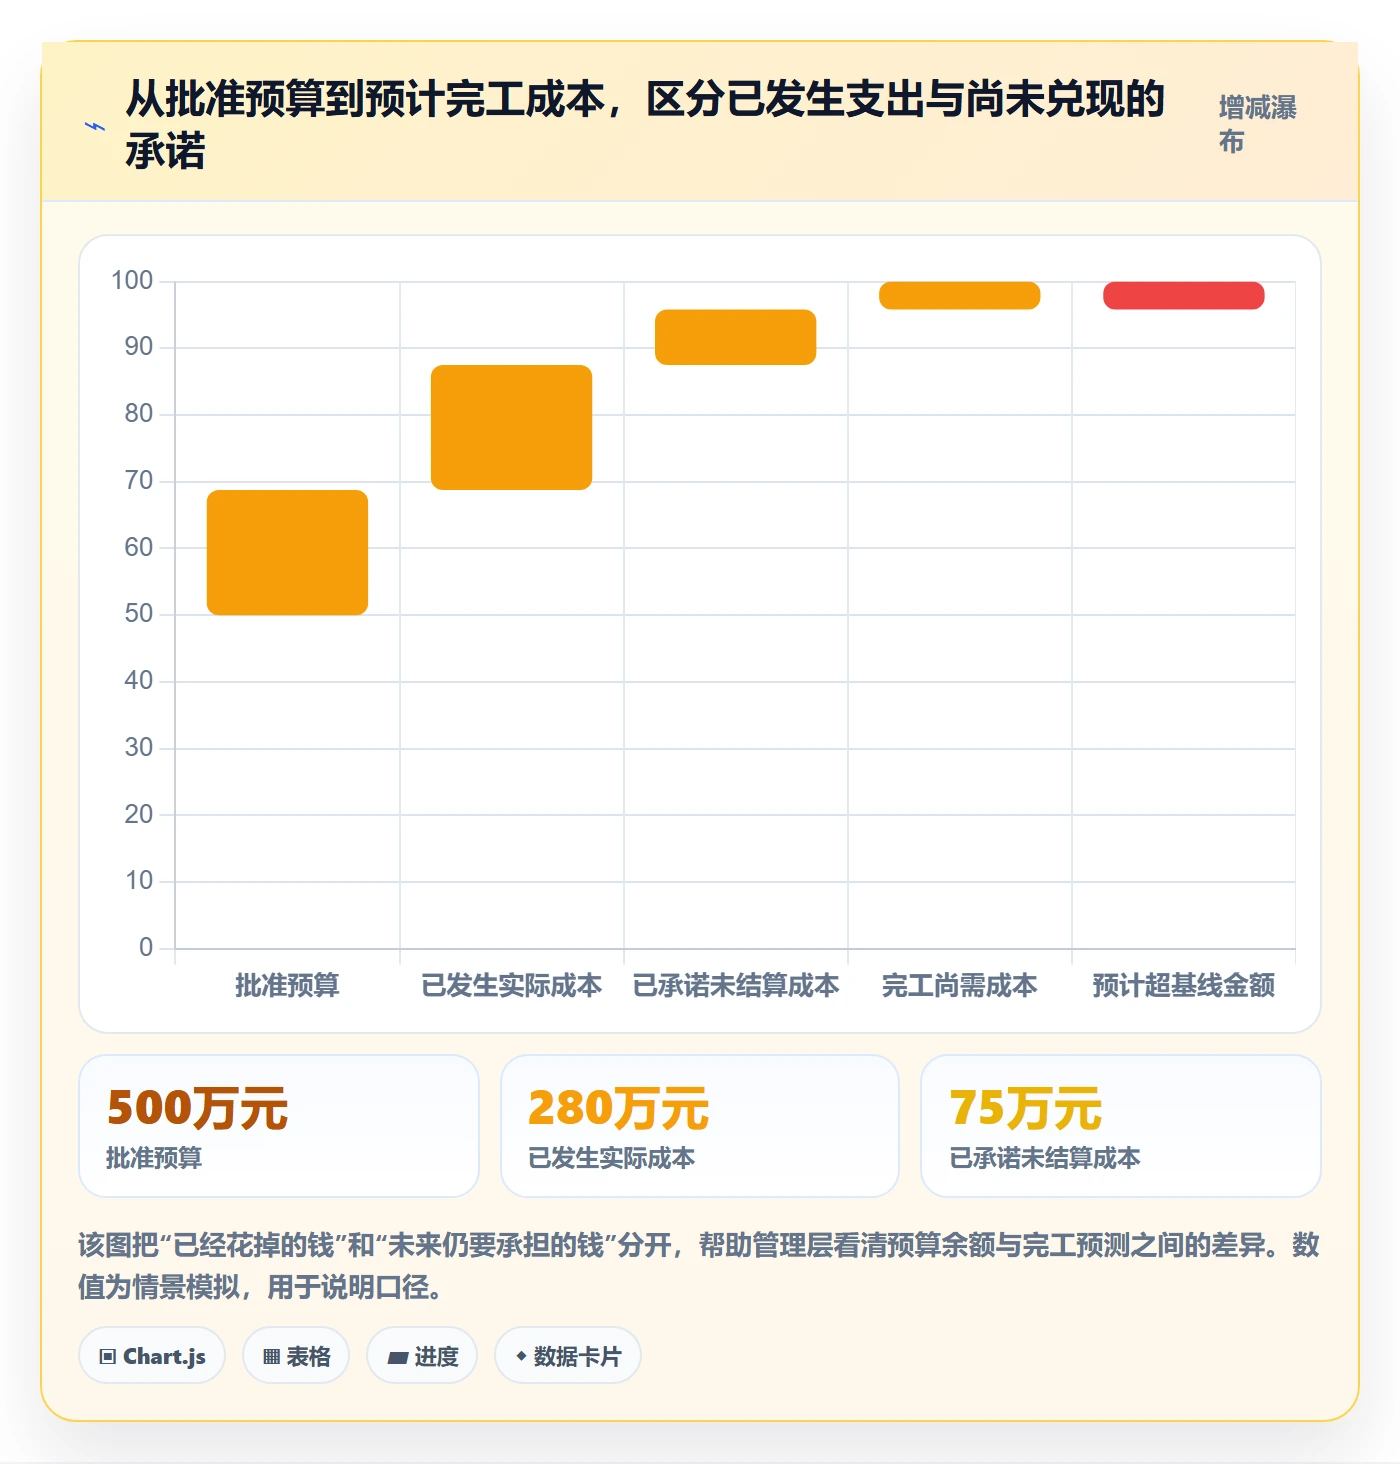Open the 500万元 批准预算 card
Image resolution: width=1400 pixels, height=1464 pixels.
coord(279,1126)
